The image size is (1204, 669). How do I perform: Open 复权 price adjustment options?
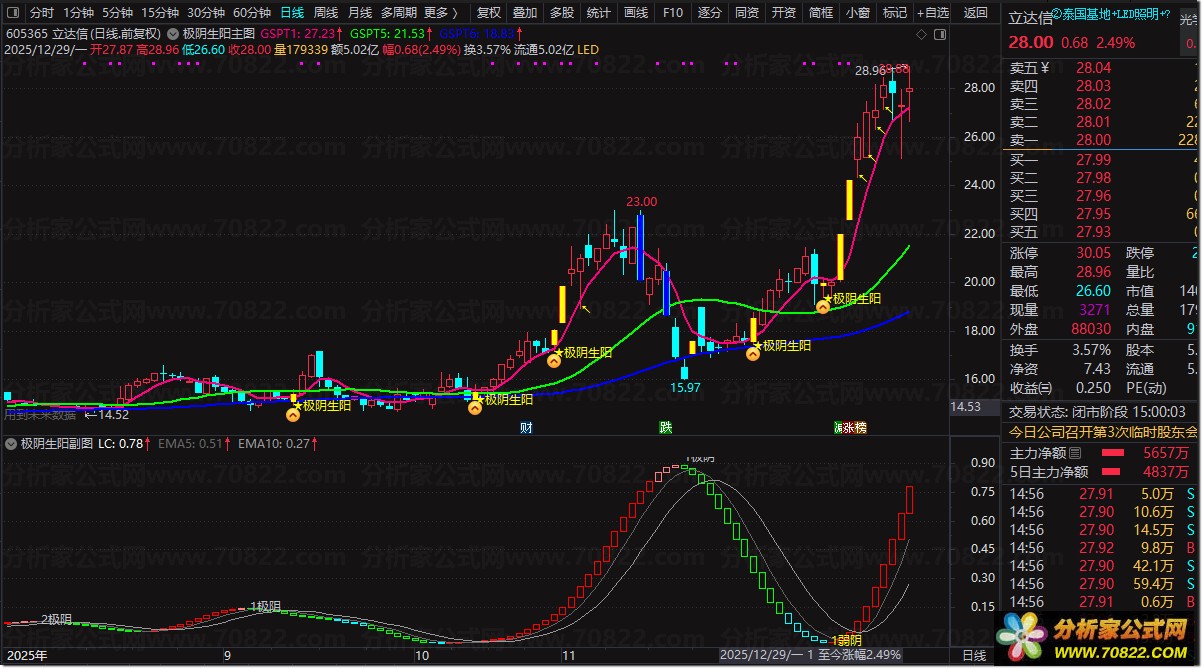pos(489,13)
